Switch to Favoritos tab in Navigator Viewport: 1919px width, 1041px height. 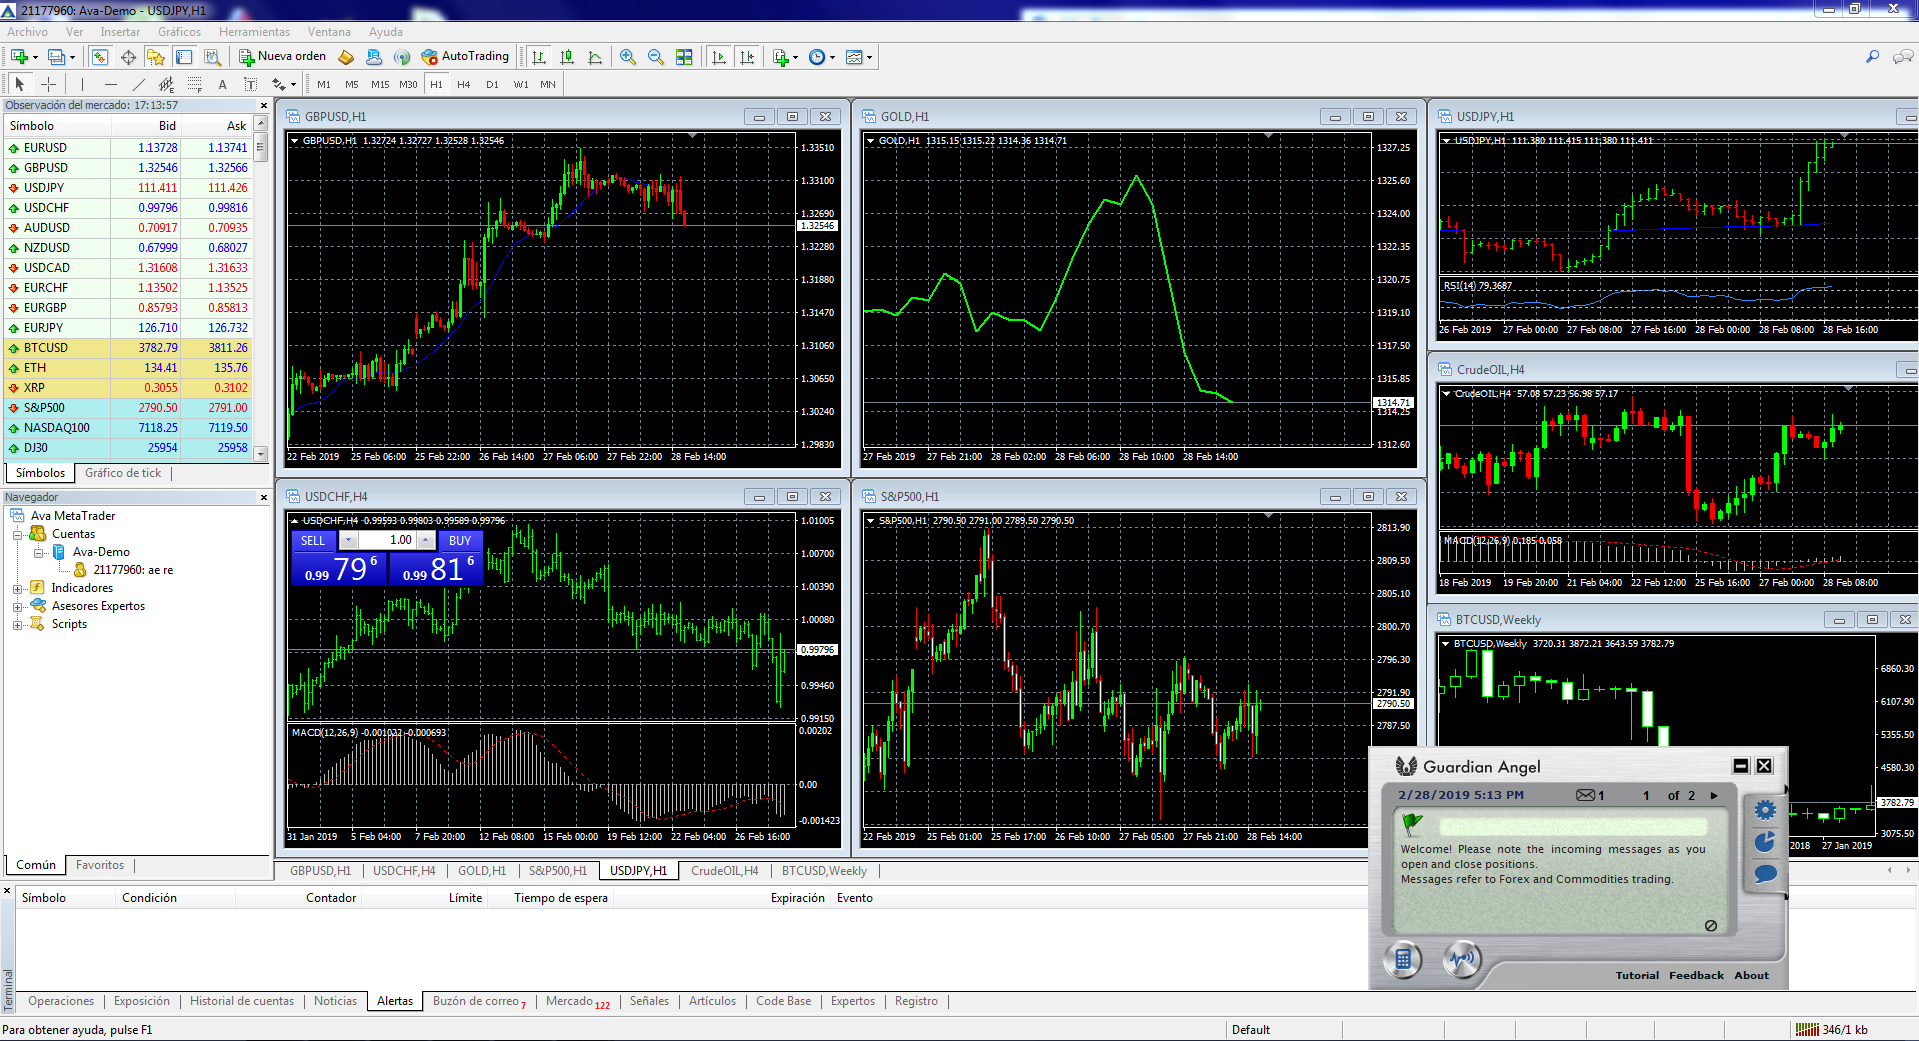coord(100,865)
